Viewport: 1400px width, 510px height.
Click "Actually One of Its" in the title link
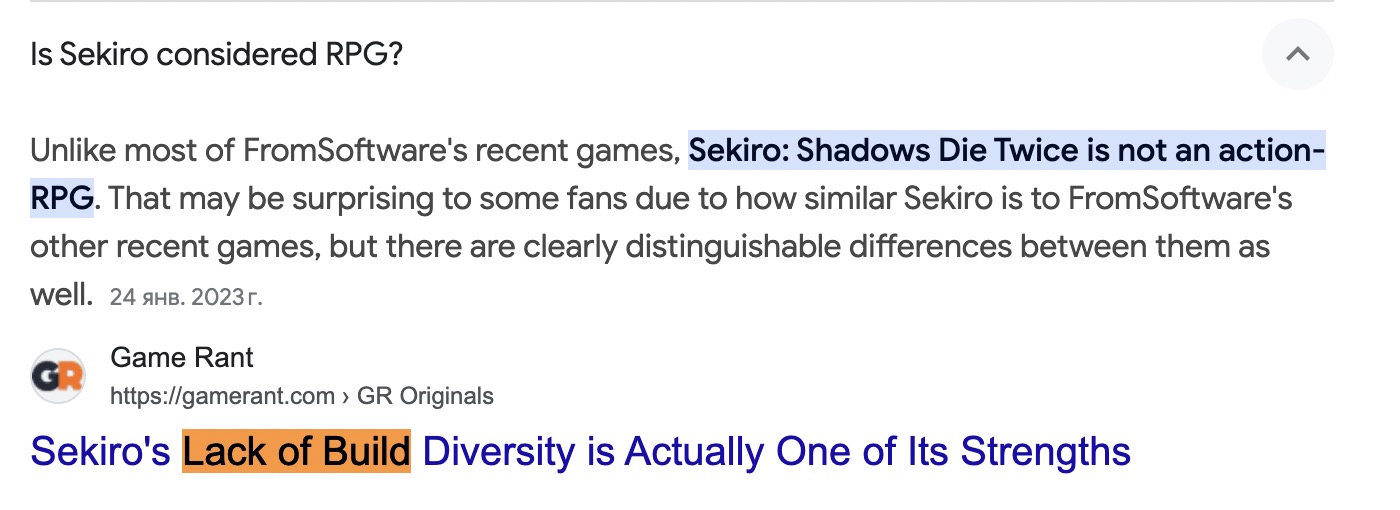click(788, 452)
